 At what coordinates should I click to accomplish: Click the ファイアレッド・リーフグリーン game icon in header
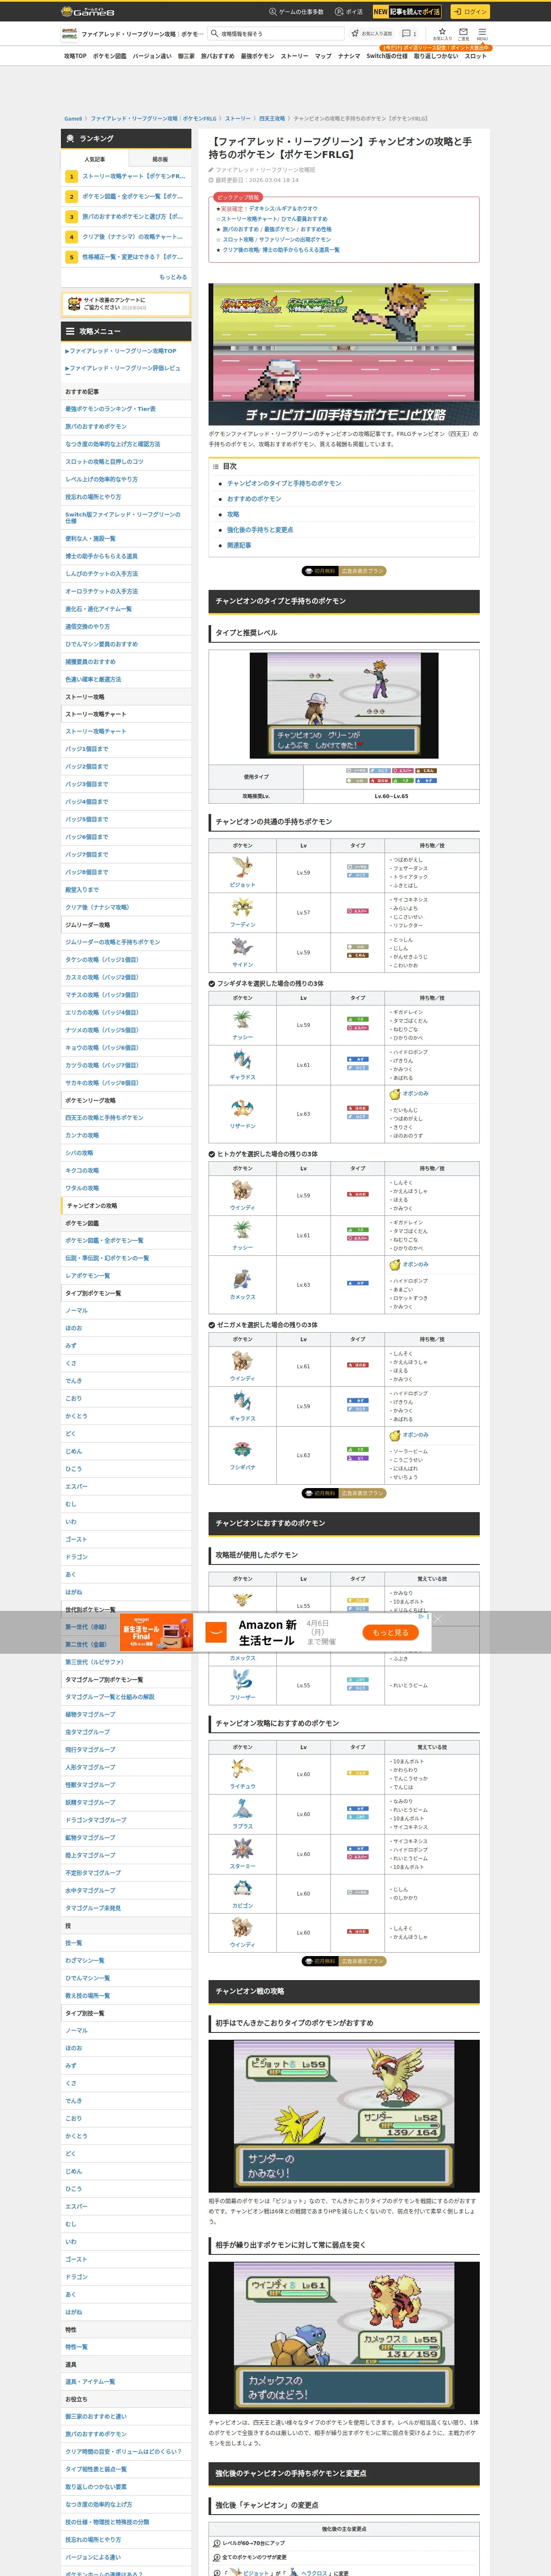[70, 33]
